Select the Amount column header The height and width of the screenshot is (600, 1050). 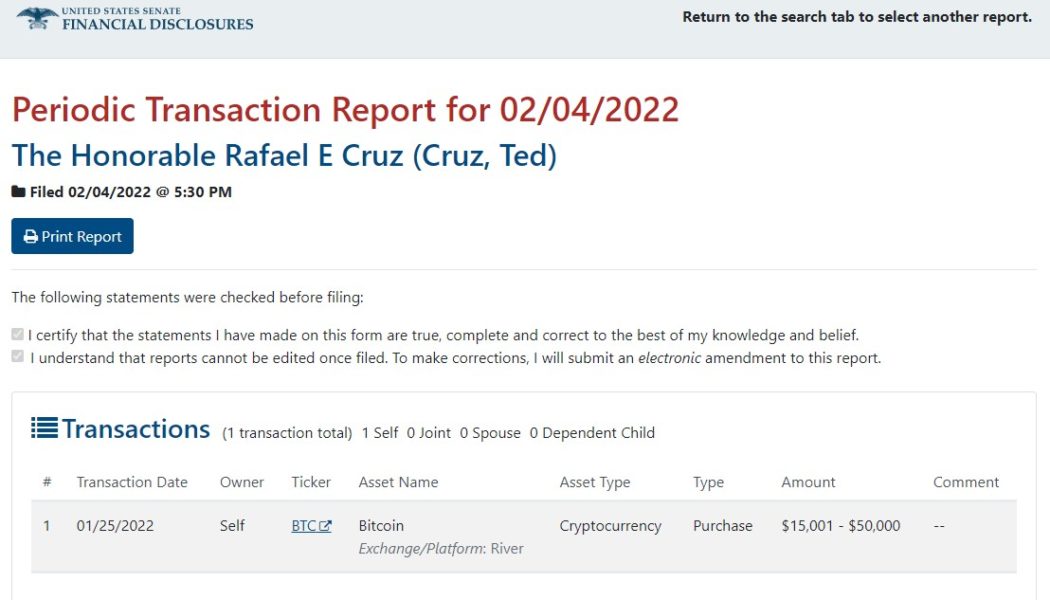[808, 482]
